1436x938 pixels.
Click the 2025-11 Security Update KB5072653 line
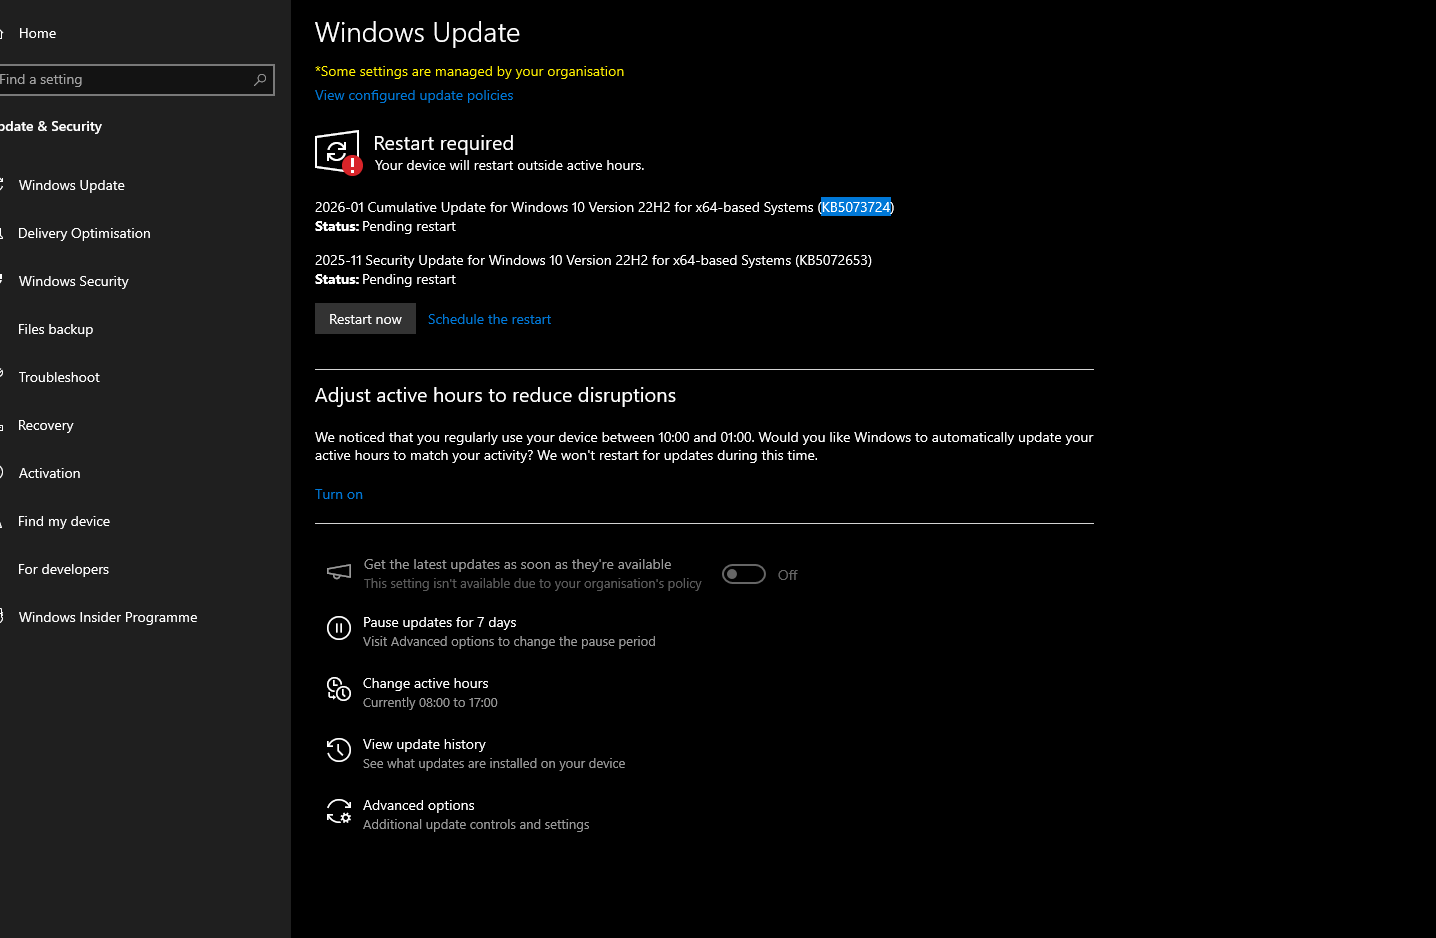(593, 260)
